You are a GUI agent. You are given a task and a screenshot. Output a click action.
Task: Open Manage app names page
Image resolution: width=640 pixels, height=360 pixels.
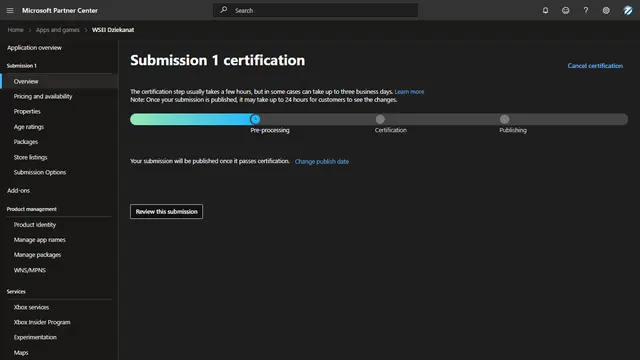click(x=40, y=240)
